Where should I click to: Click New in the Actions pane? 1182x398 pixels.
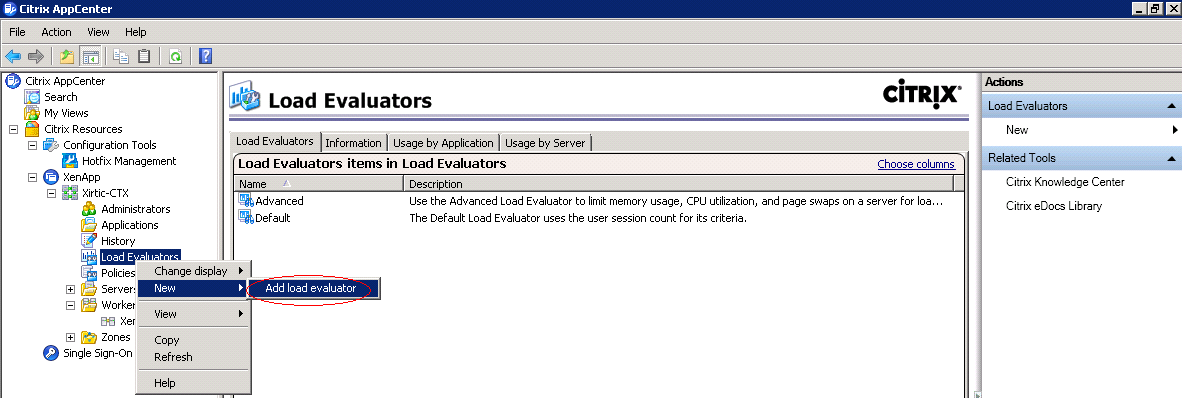pos(1017,130)
